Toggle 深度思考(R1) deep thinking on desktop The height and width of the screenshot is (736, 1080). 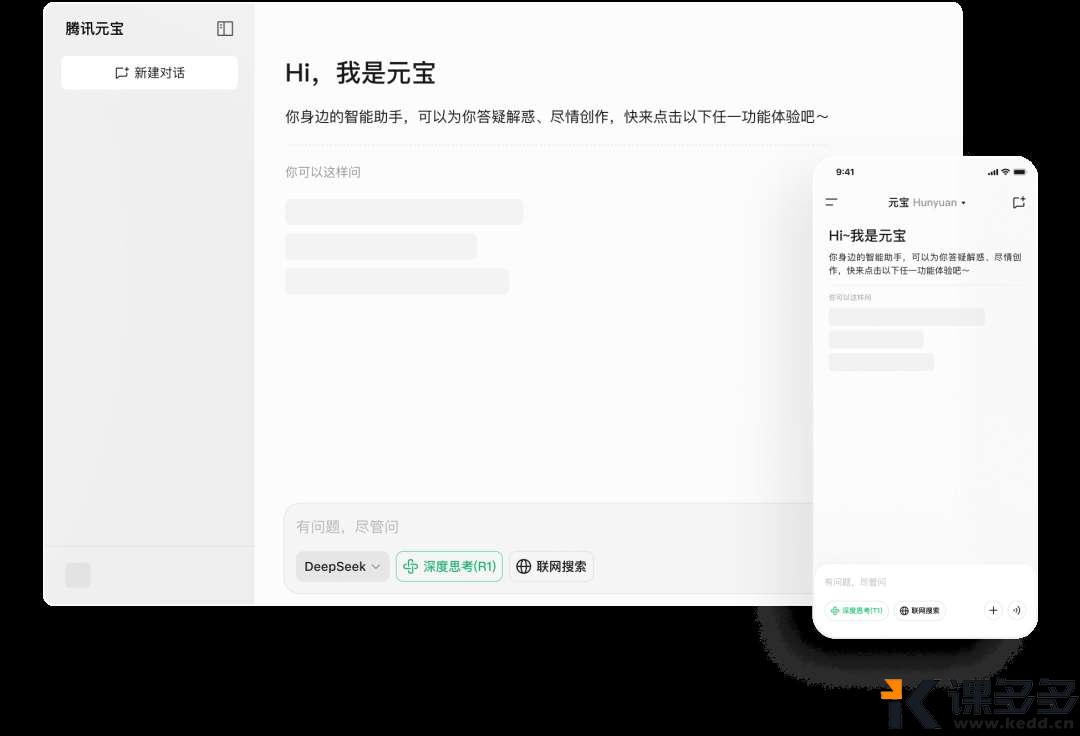449,567
